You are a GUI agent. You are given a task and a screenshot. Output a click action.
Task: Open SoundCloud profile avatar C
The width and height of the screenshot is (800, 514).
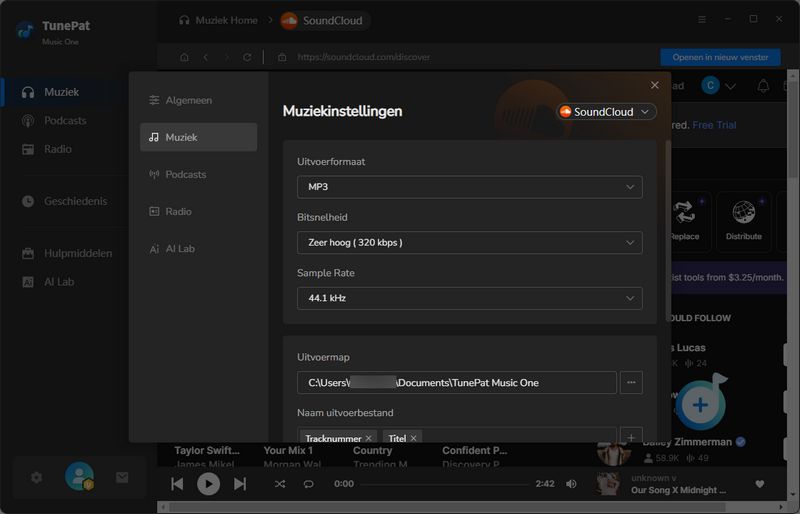(710, 85)
